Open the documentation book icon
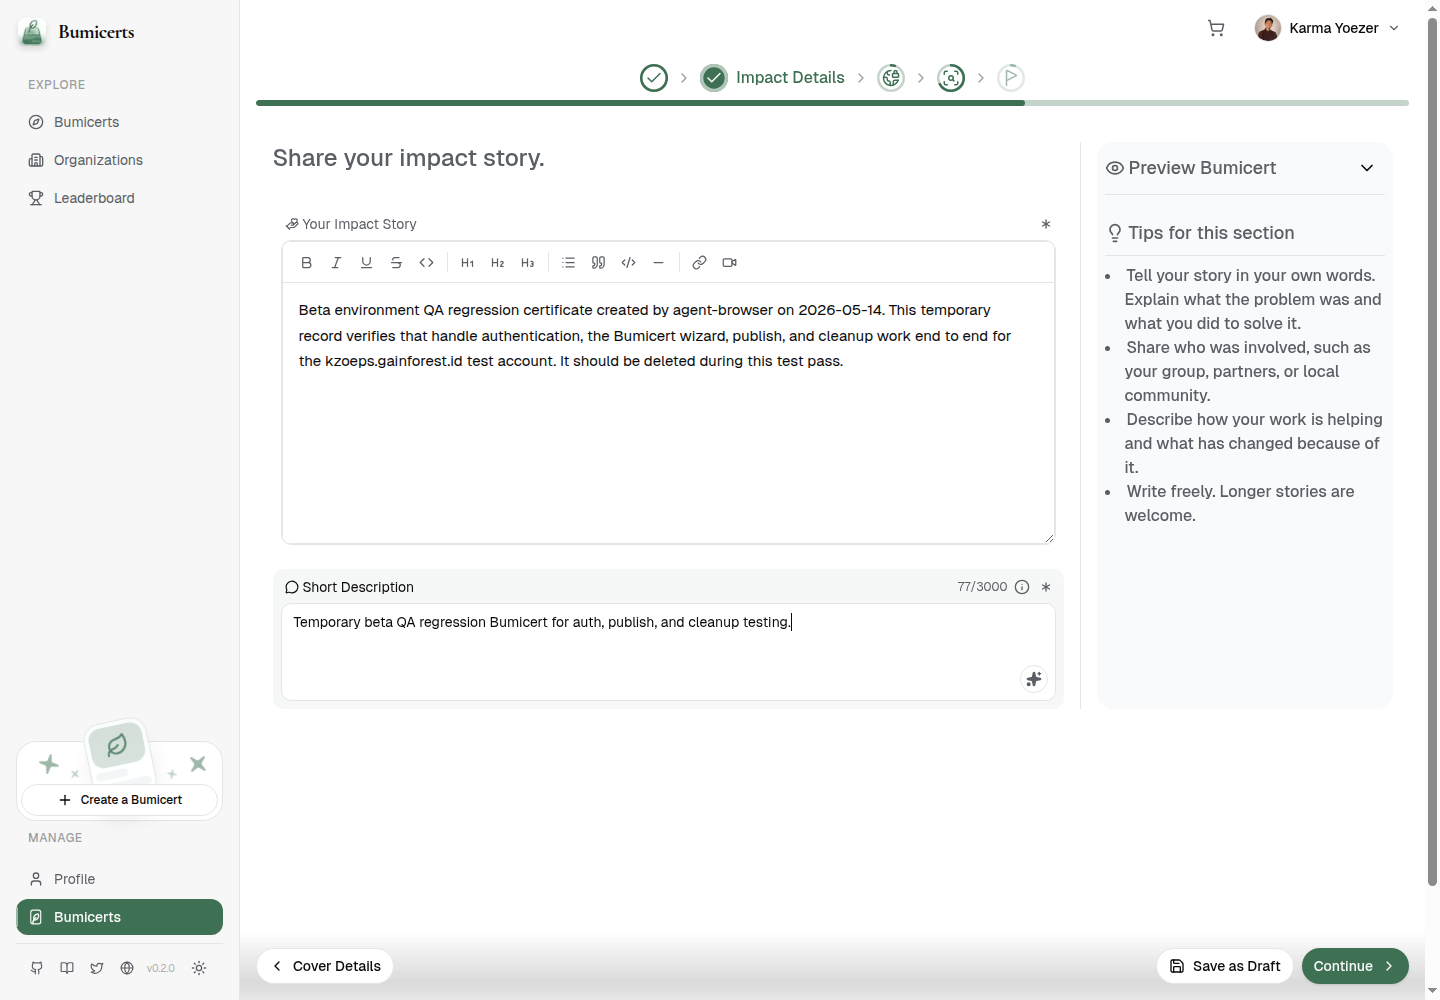The image size is (1440, 1000). [x=67, y=968]
